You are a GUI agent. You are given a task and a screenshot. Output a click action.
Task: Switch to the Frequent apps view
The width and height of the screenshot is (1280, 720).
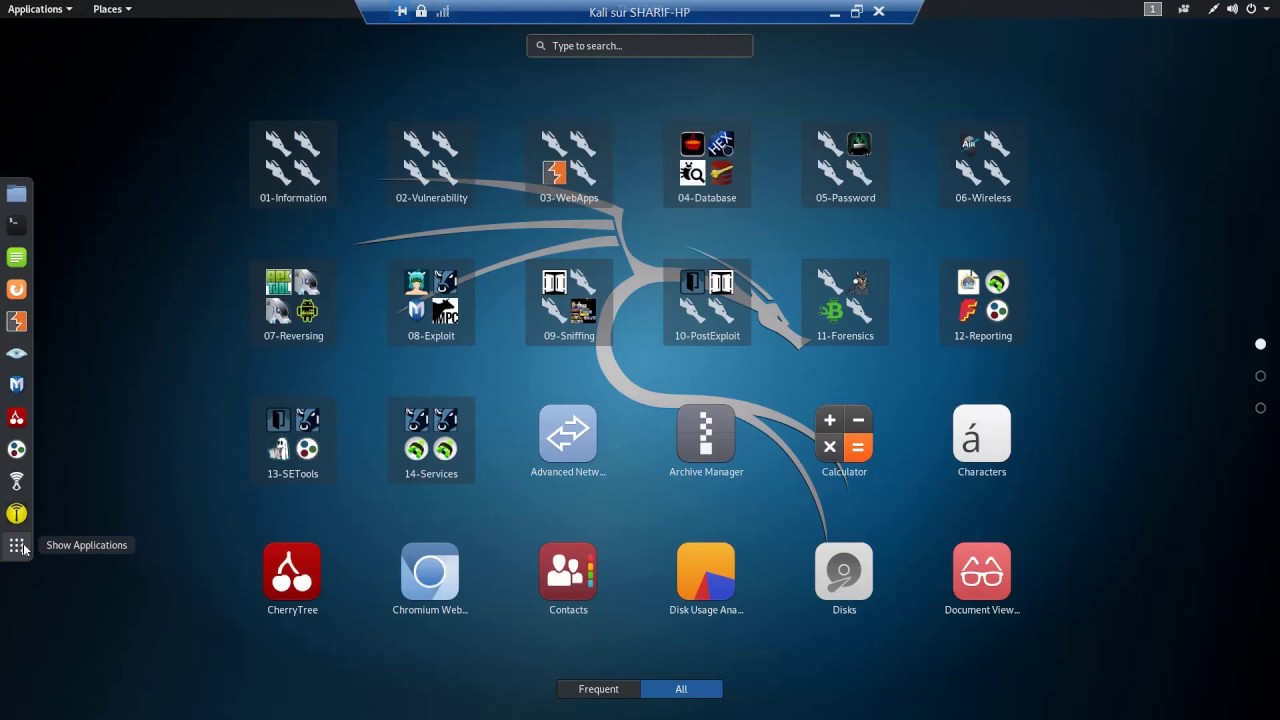tap(599, 689)
